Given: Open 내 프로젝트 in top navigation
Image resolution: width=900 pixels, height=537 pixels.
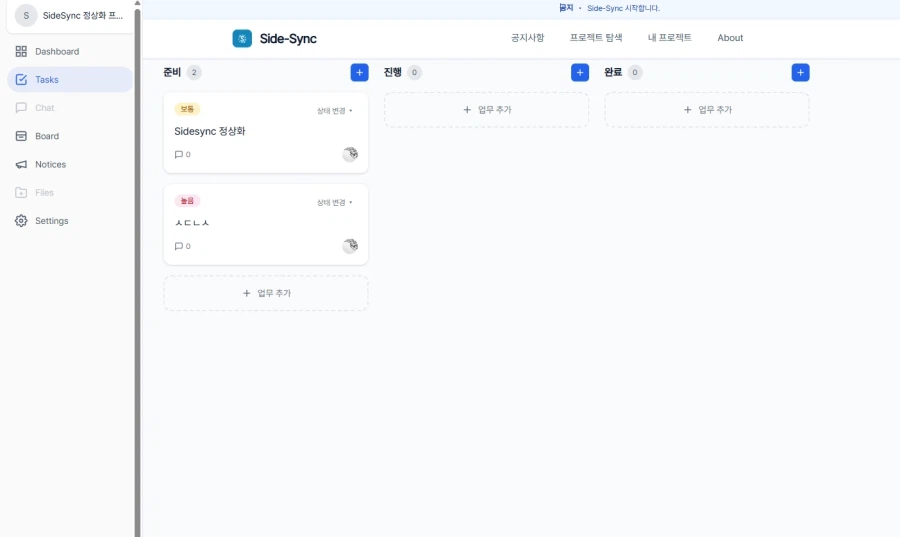Looking at the screenshot, I should click(x=670, y=38).
